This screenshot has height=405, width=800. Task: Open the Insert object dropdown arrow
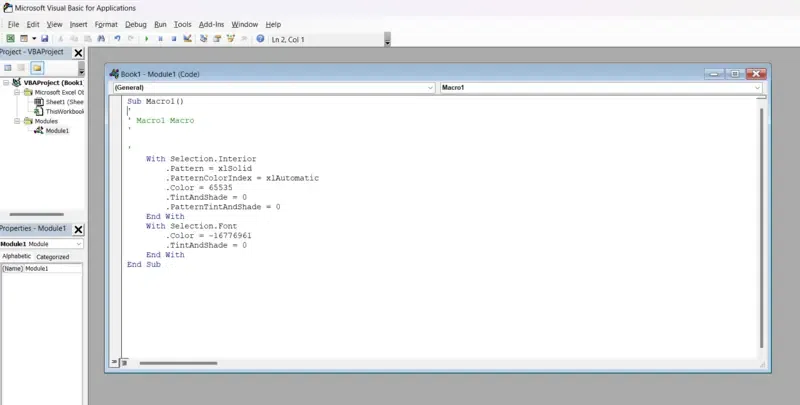pyautogui.click(x=34, y=39)
